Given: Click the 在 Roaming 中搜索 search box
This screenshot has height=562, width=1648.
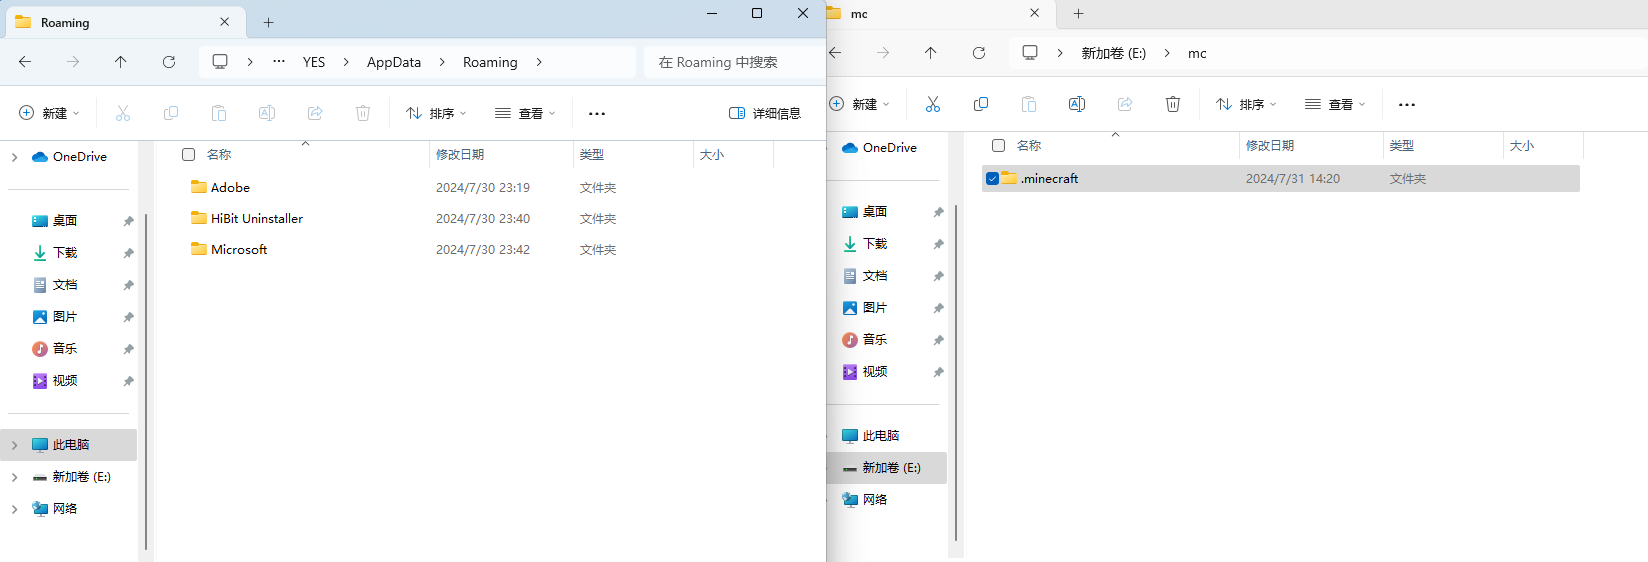Looking at the screenshot, I should [735, 62].
